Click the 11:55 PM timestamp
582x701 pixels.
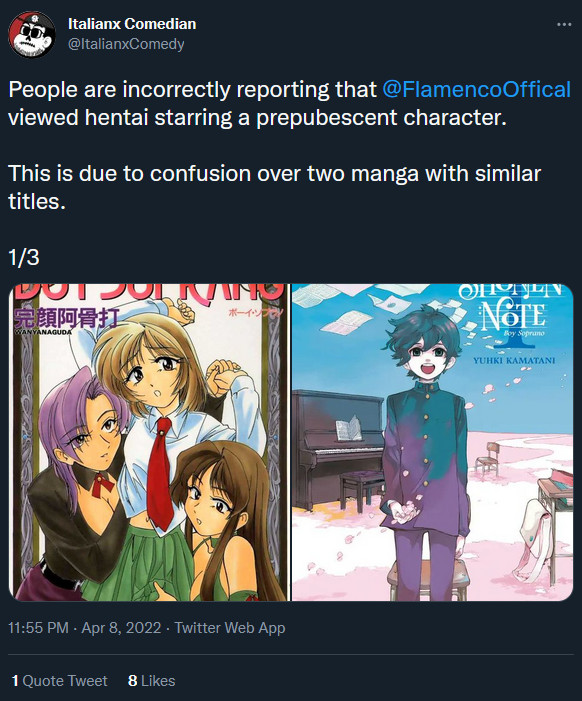(x=38, y=628)
